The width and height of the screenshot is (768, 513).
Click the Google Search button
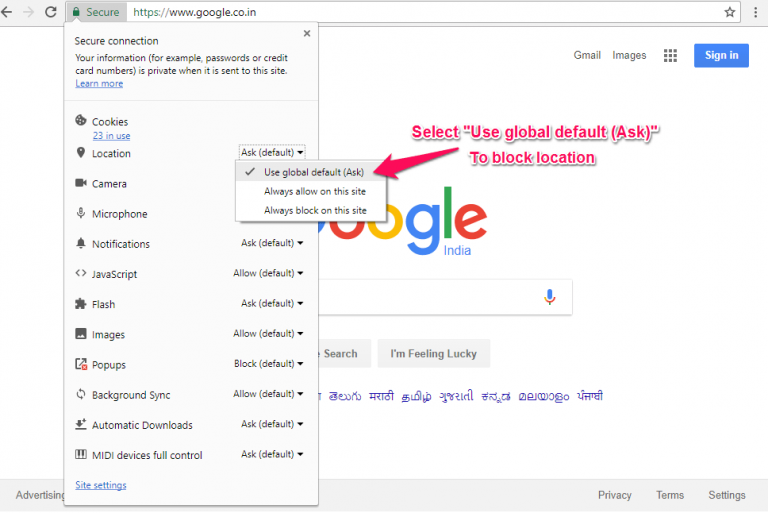point(345,353)
